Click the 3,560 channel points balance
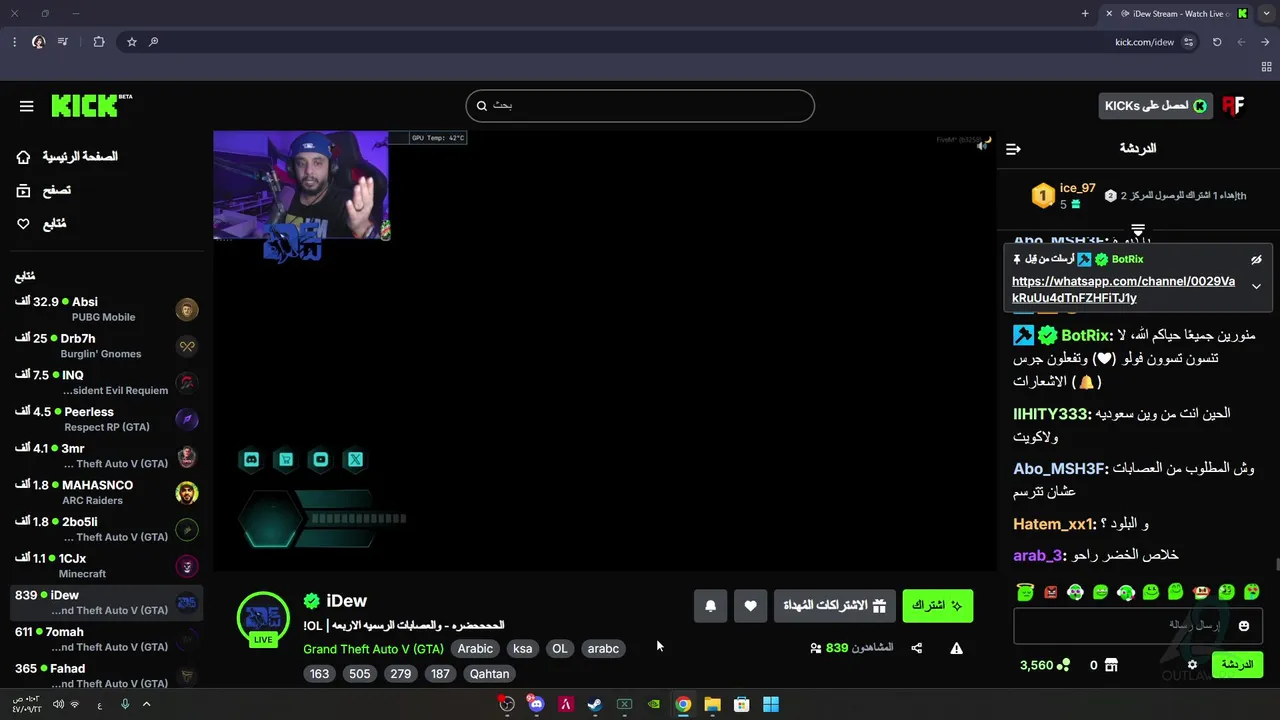1280x720 pixels. 1045,665
